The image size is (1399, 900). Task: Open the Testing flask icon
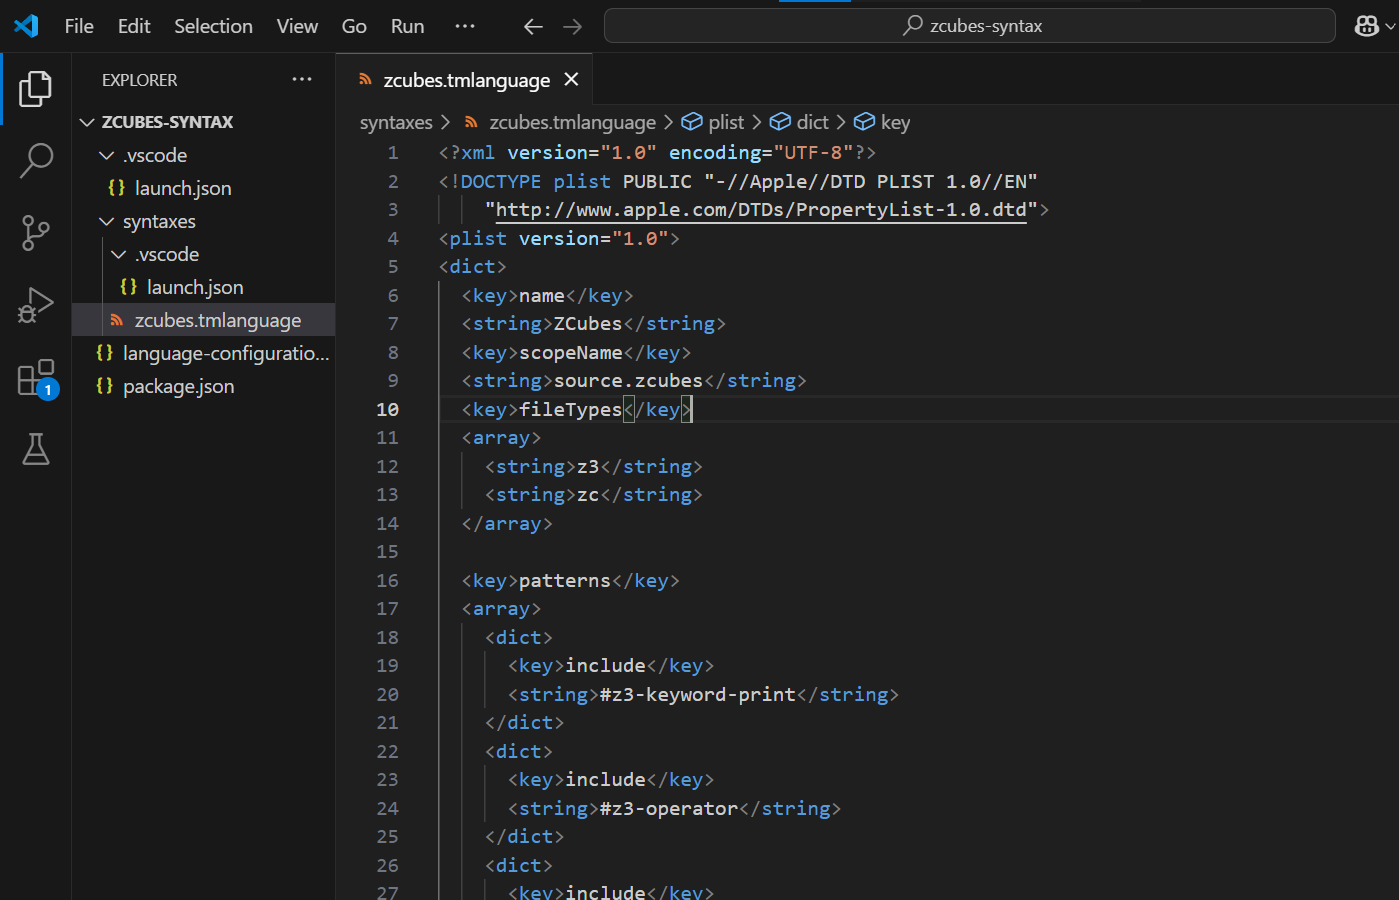point(36,450)
